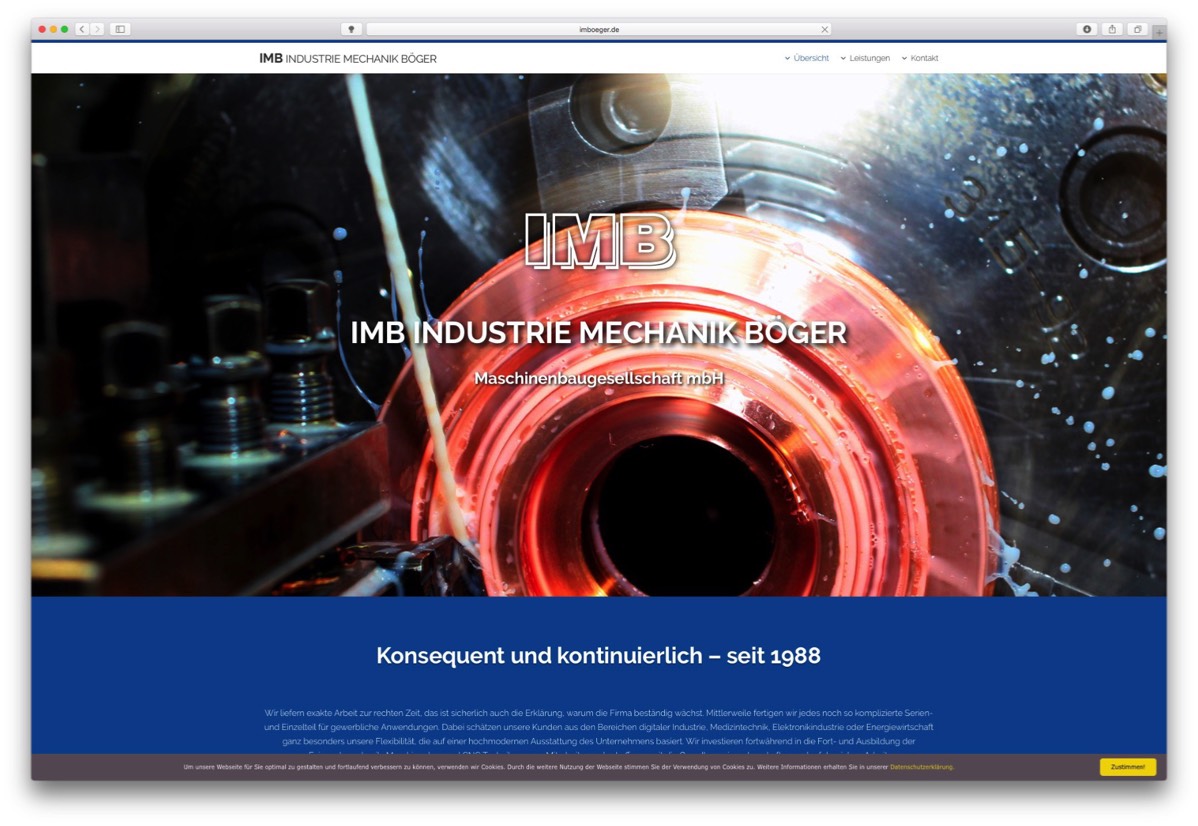Expand the Kontakt navigation menu
This screenshot has height=826, width=1198.
[x=923, y=58]
